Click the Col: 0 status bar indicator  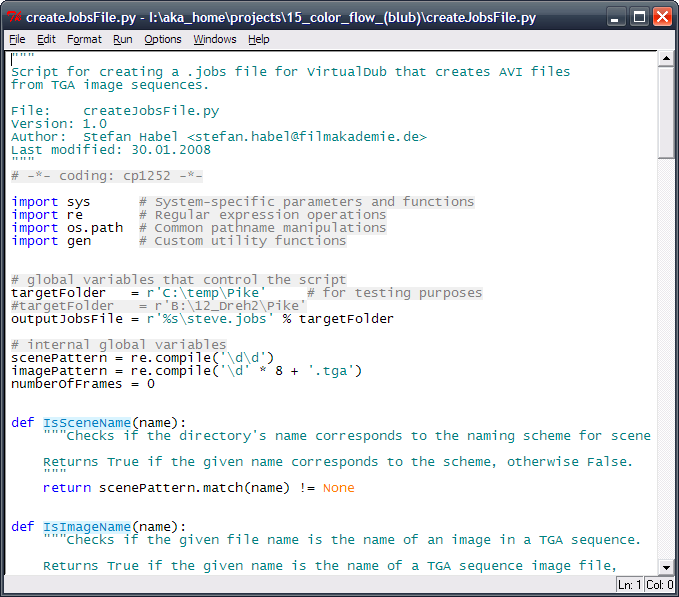click(x=659, y=584)
